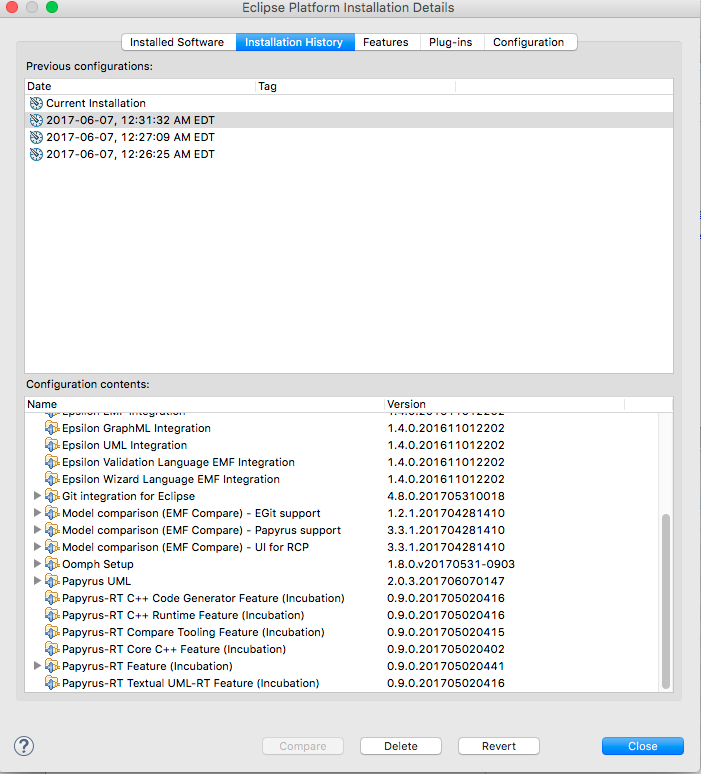The image size is (701, 774).
Task: Click the Tag column header
Action: (x=355, y=86)
